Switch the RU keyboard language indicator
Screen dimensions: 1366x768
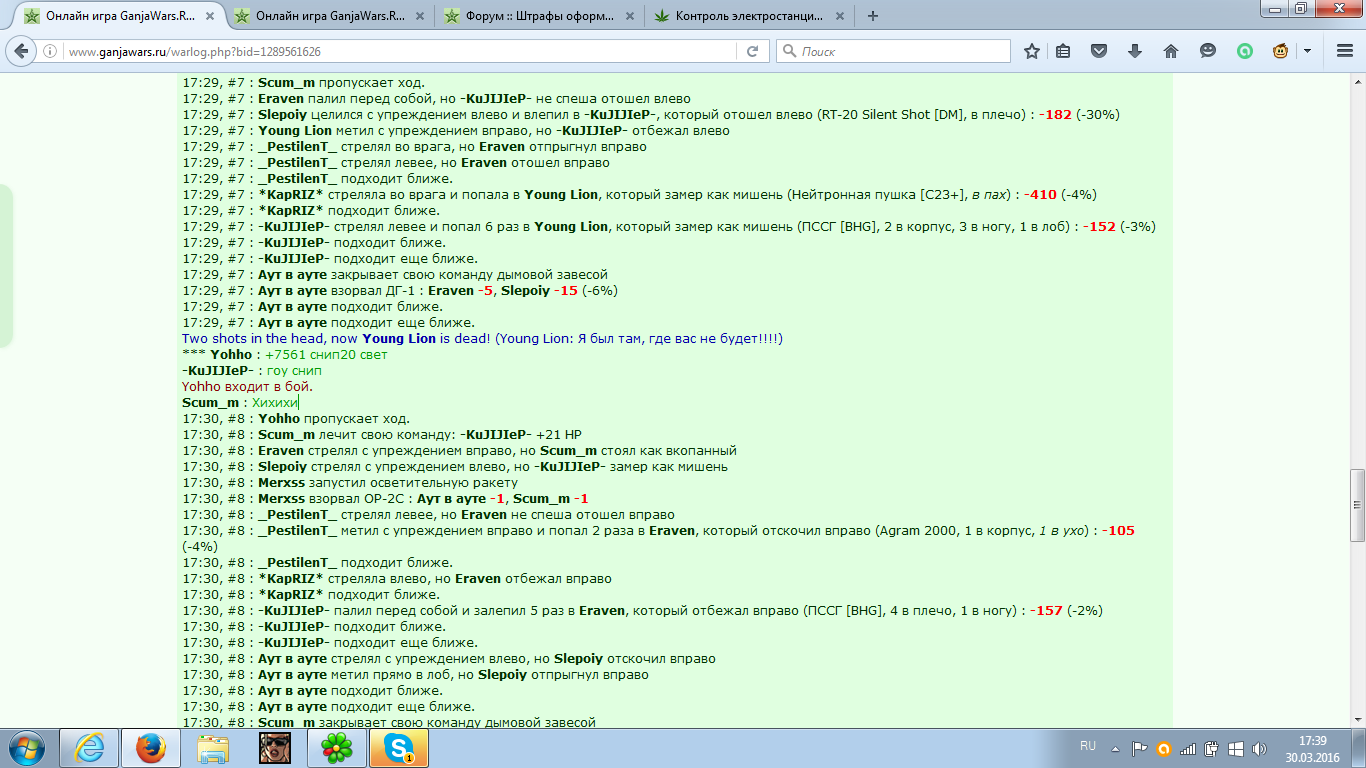[x=1088, y=747]
